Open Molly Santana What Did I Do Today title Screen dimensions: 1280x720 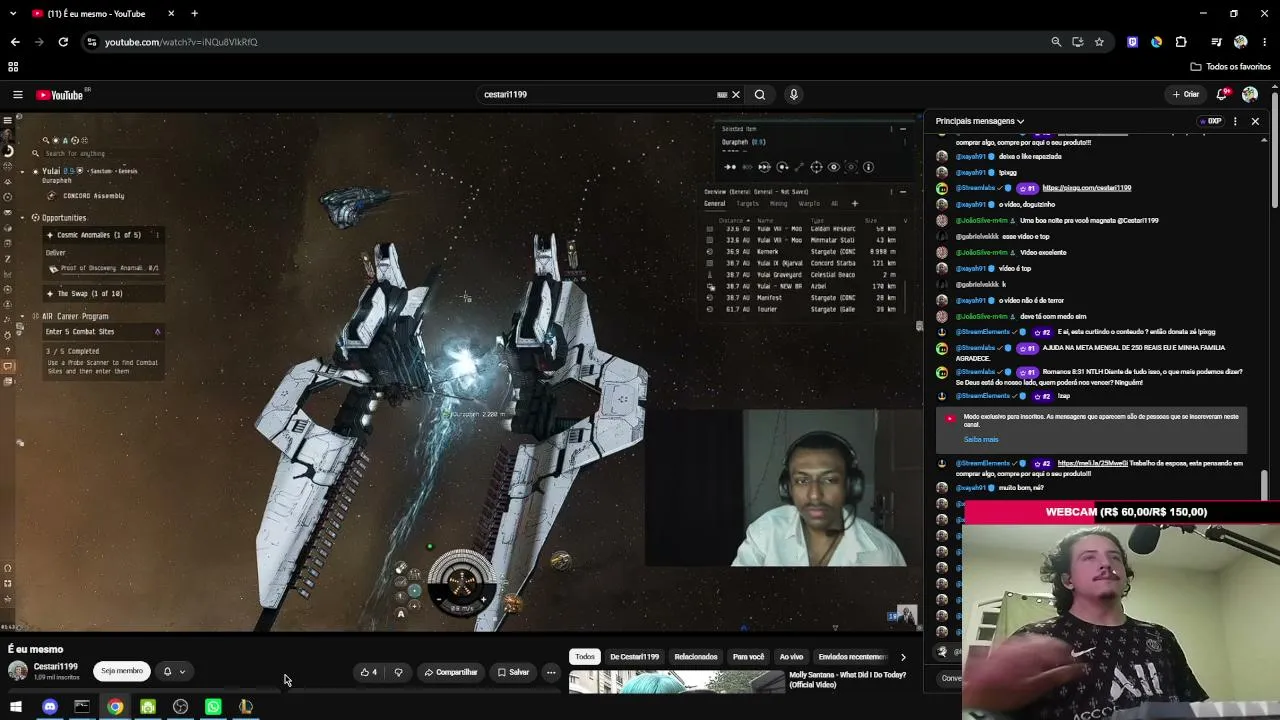pos(847,680)
